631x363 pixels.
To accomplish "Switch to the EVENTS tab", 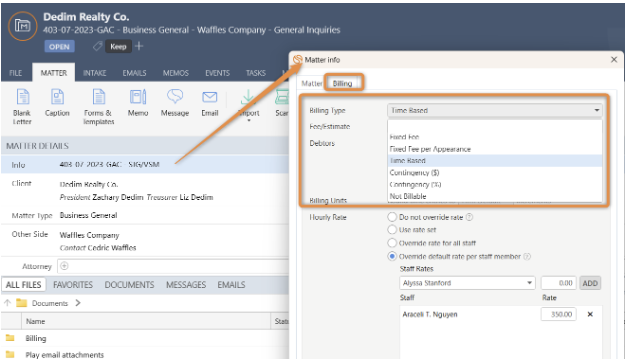I will coord(217,73).
